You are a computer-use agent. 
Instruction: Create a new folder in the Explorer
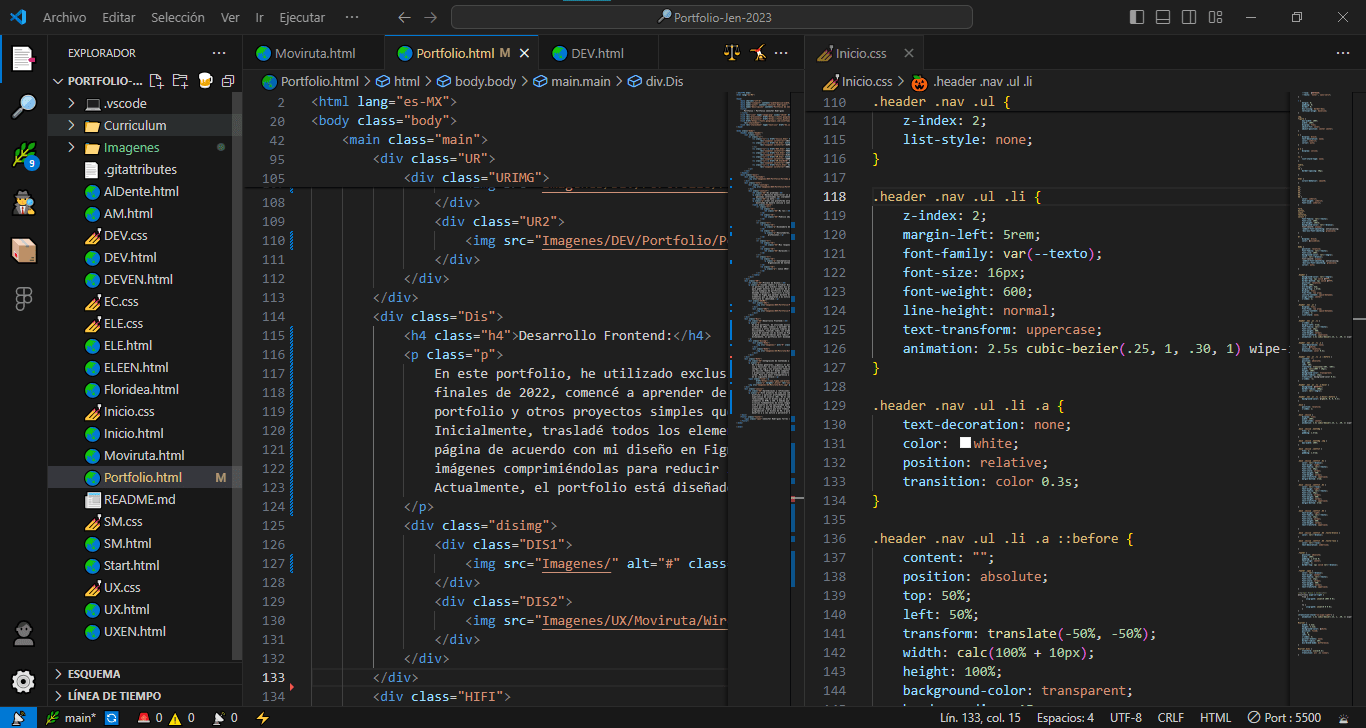point(179,81)
